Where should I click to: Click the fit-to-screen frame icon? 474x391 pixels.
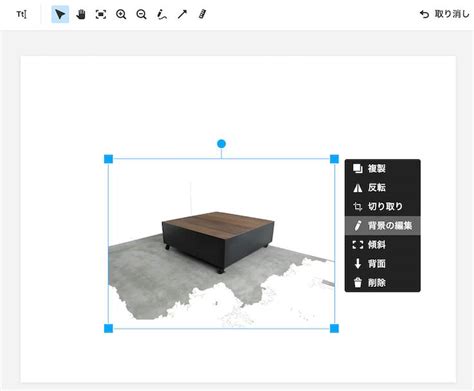click(101, 14)
